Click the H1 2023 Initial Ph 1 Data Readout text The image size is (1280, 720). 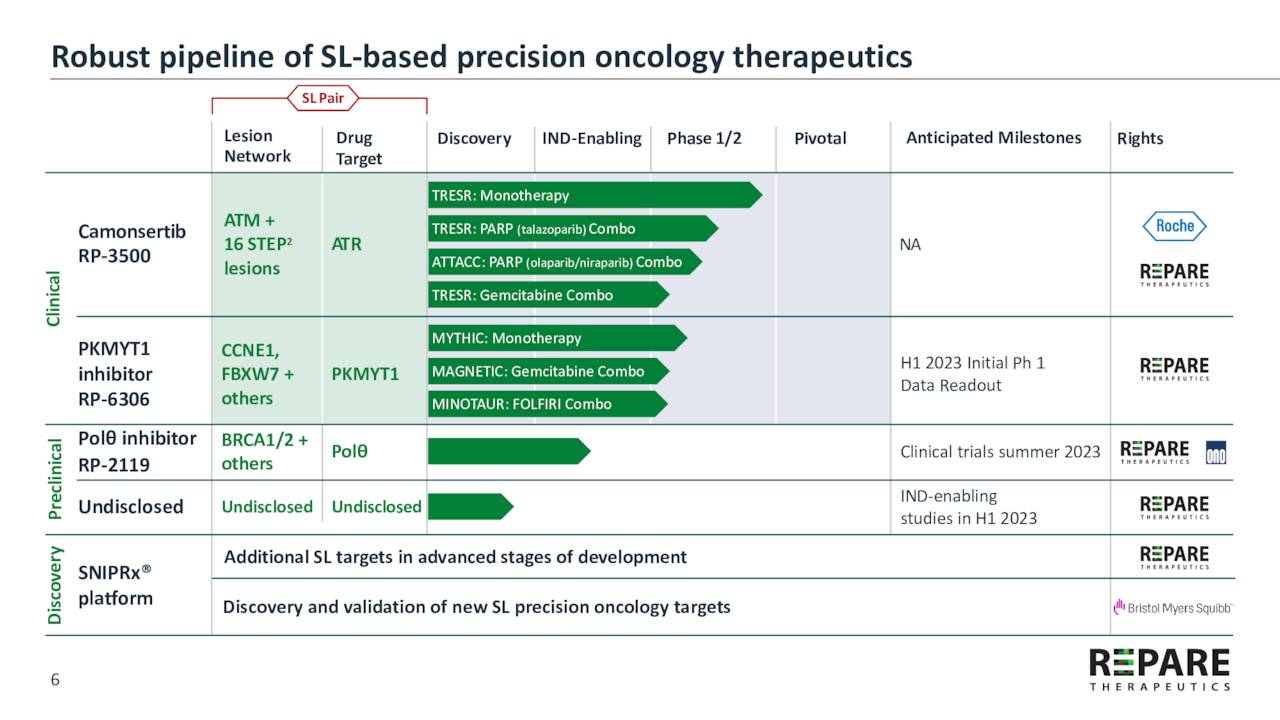pyautogui.click(x=972, y=374)
